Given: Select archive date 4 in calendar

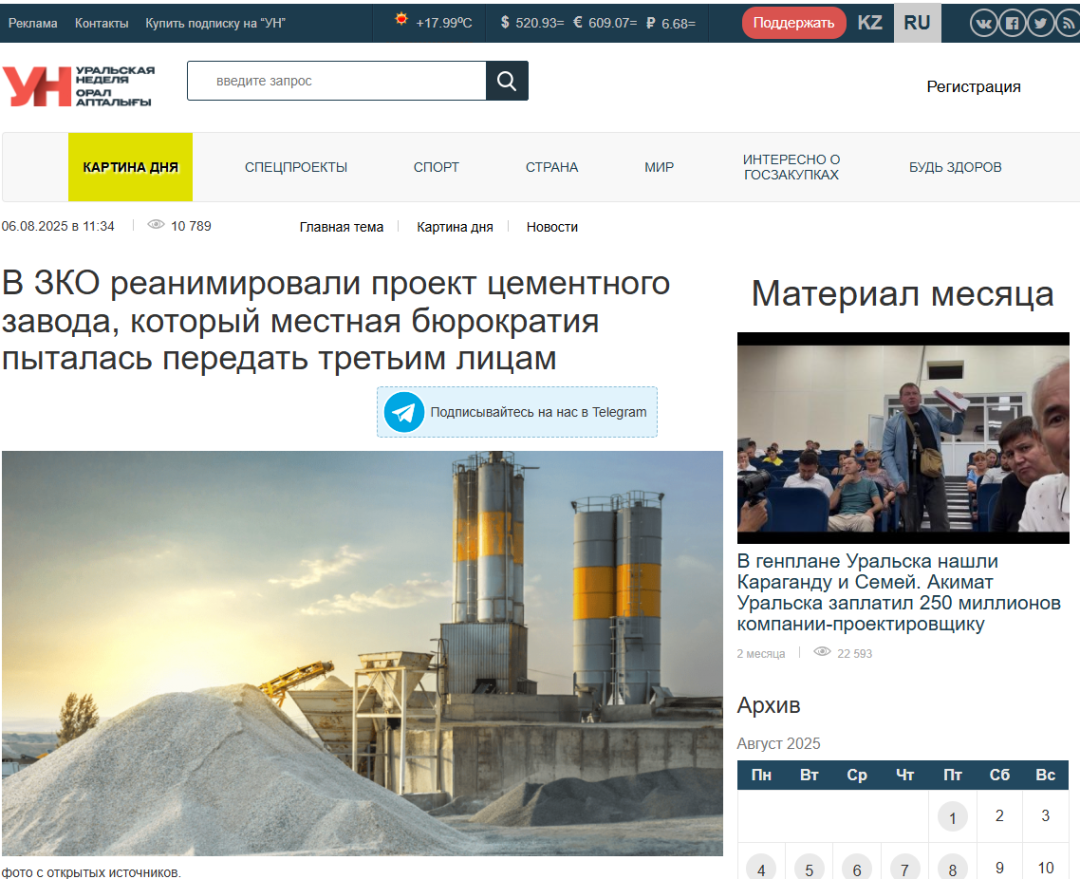Looking at the screenshot, I should pos(761,869).
